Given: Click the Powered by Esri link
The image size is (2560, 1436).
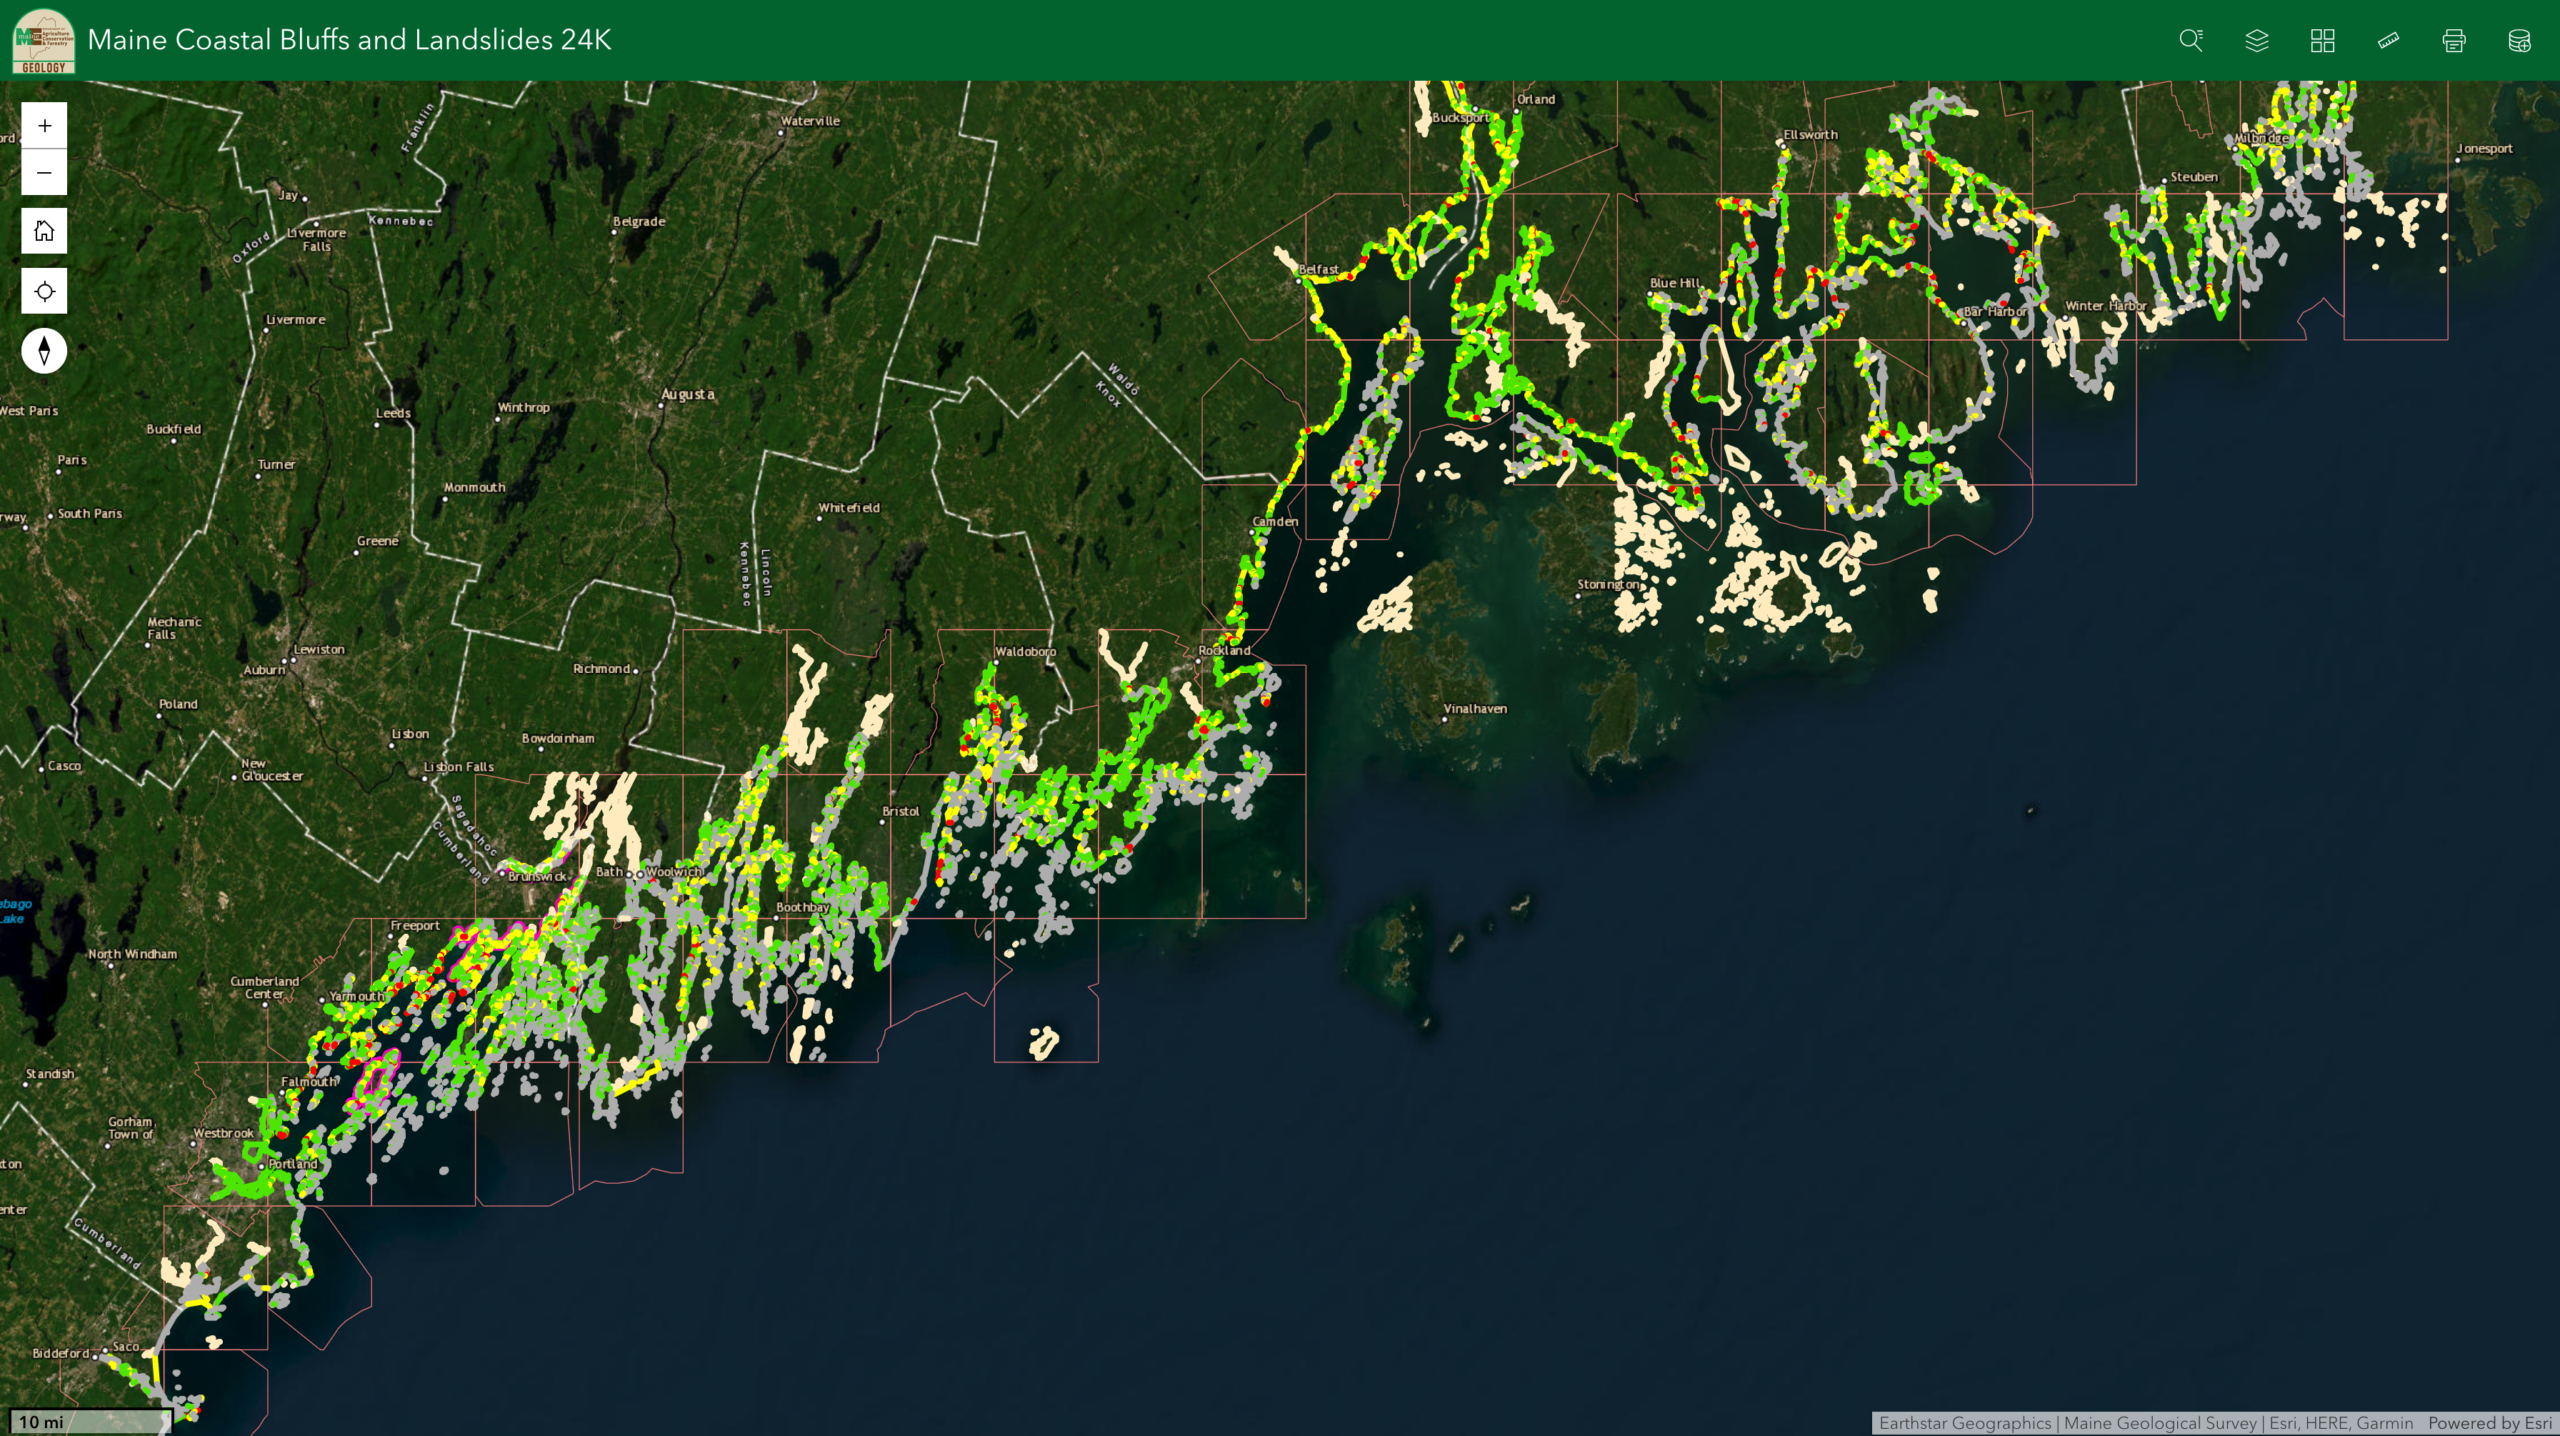Looking at the screenshot, I should [2489, 1423].
